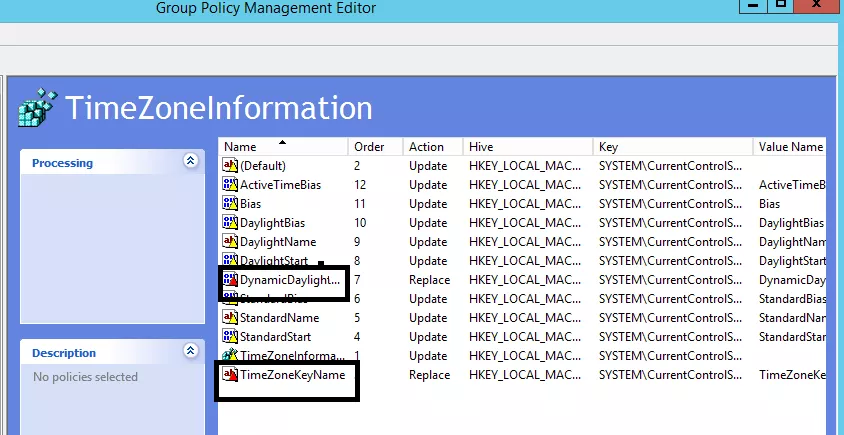844x435 pixels.
Task: Select the Bias entry name
Action: click(250, 204)
